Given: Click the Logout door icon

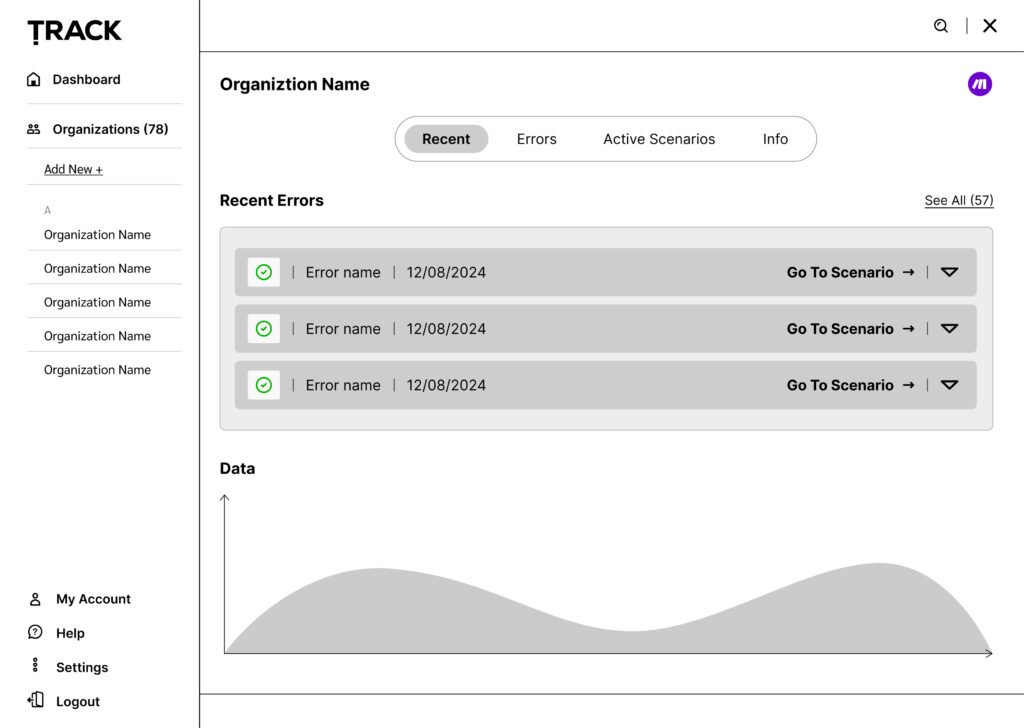Looking at the screenshot, I should [x=35, y=701].
